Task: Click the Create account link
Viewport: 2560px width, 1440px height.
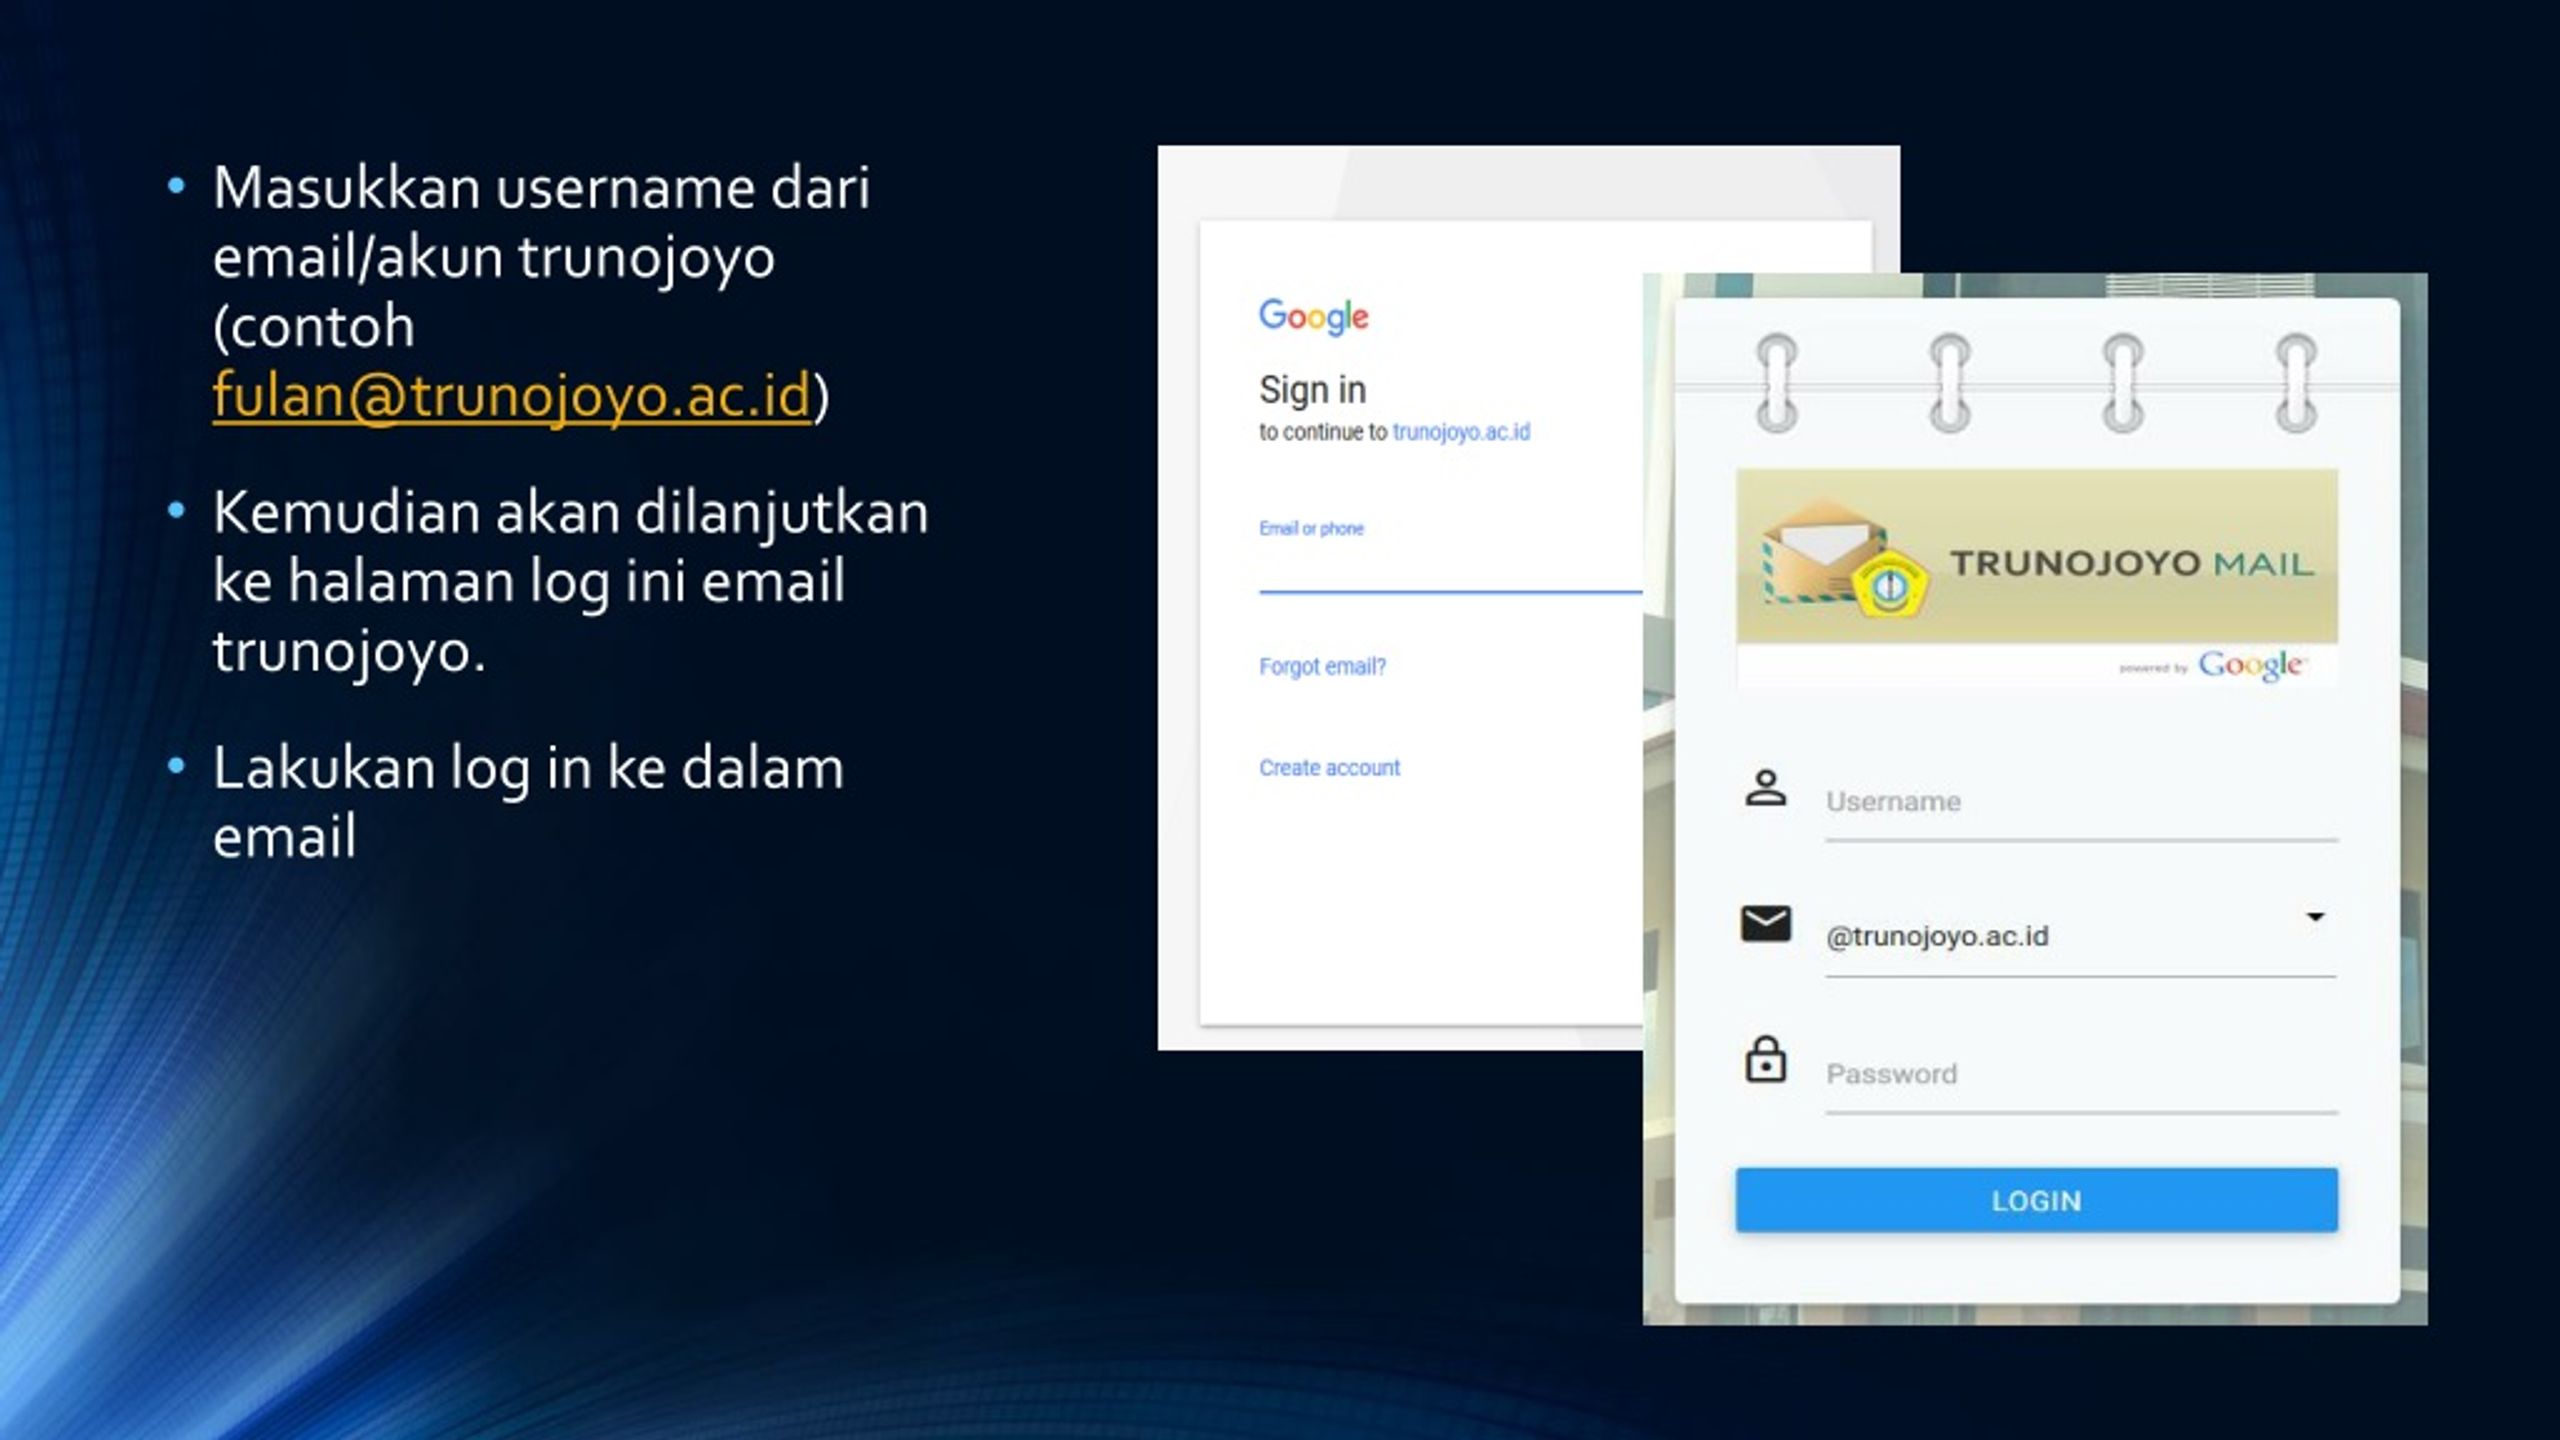Action: point(1329,768)
